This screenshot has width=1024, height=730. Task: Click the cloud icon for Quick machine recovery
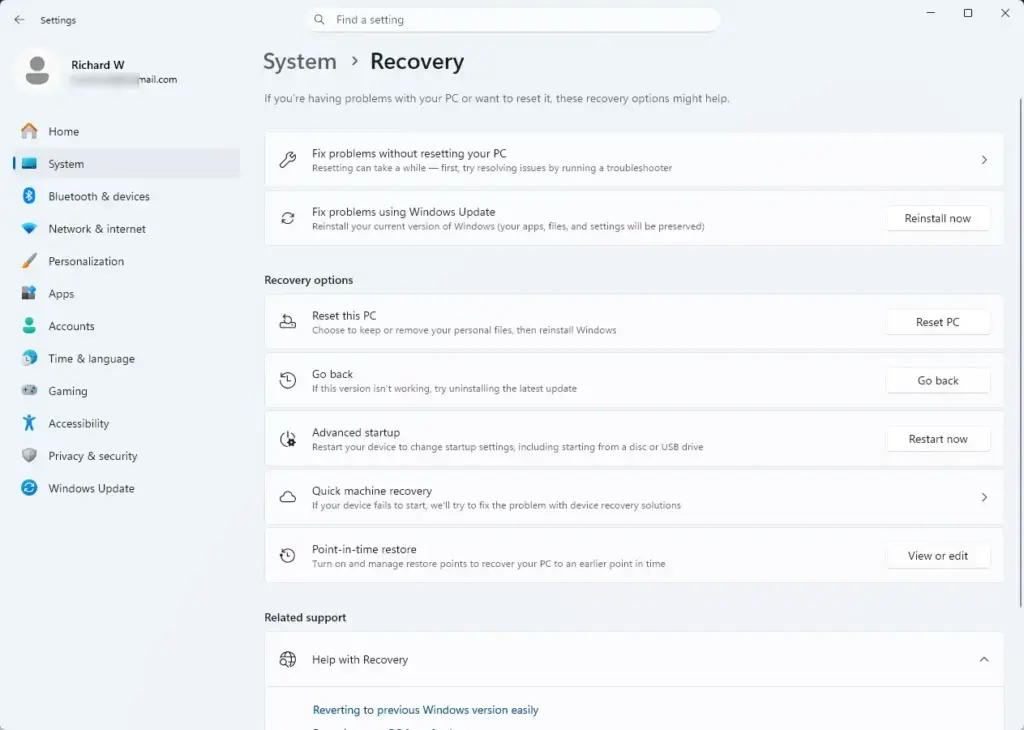(x=288, y=497)
